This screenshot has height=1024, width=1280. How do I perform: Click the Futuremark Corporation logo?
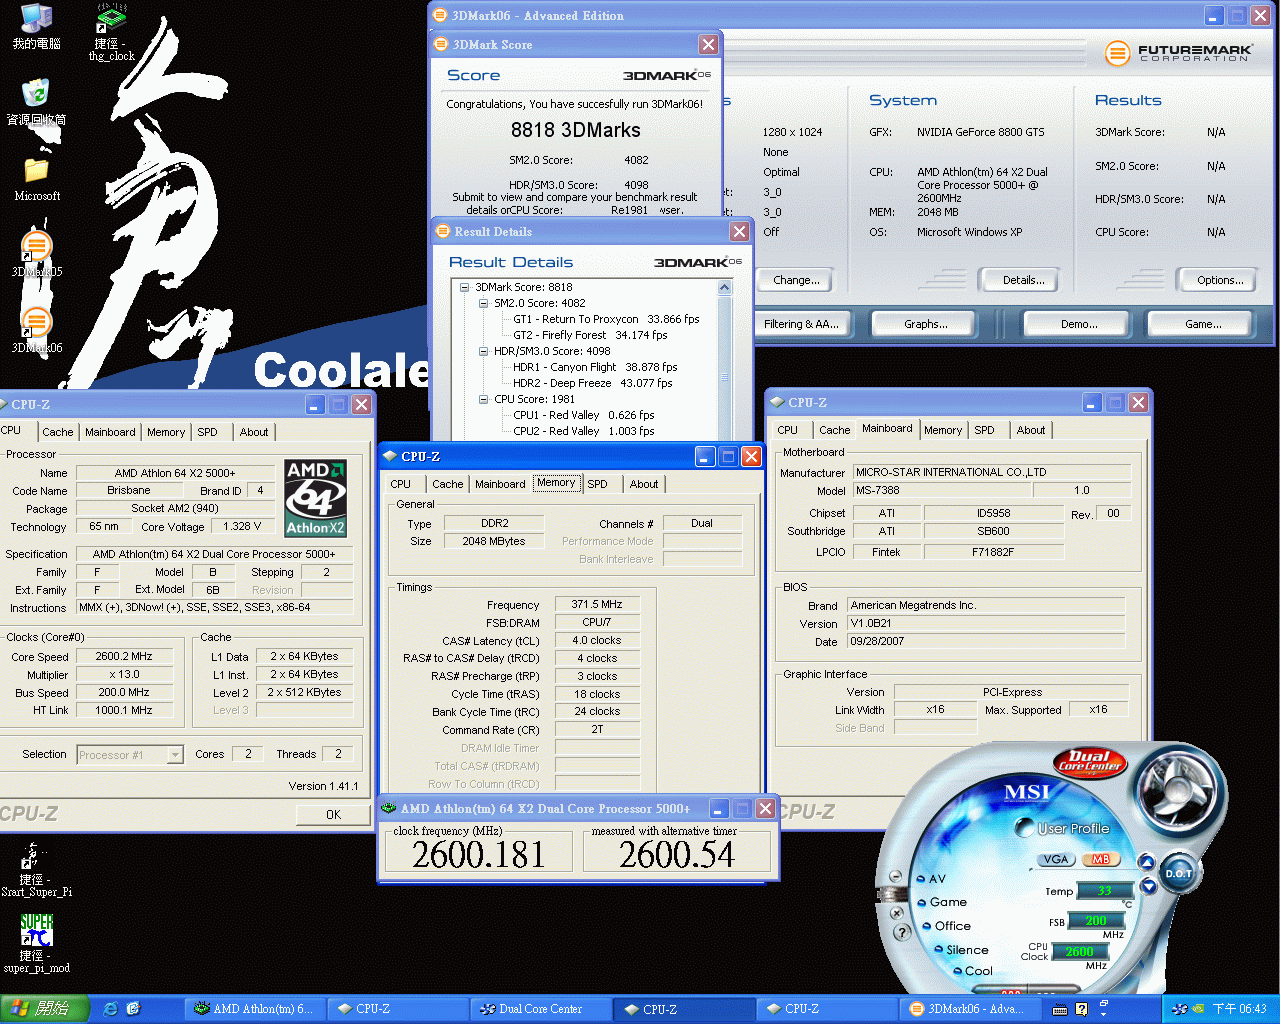1179,52
